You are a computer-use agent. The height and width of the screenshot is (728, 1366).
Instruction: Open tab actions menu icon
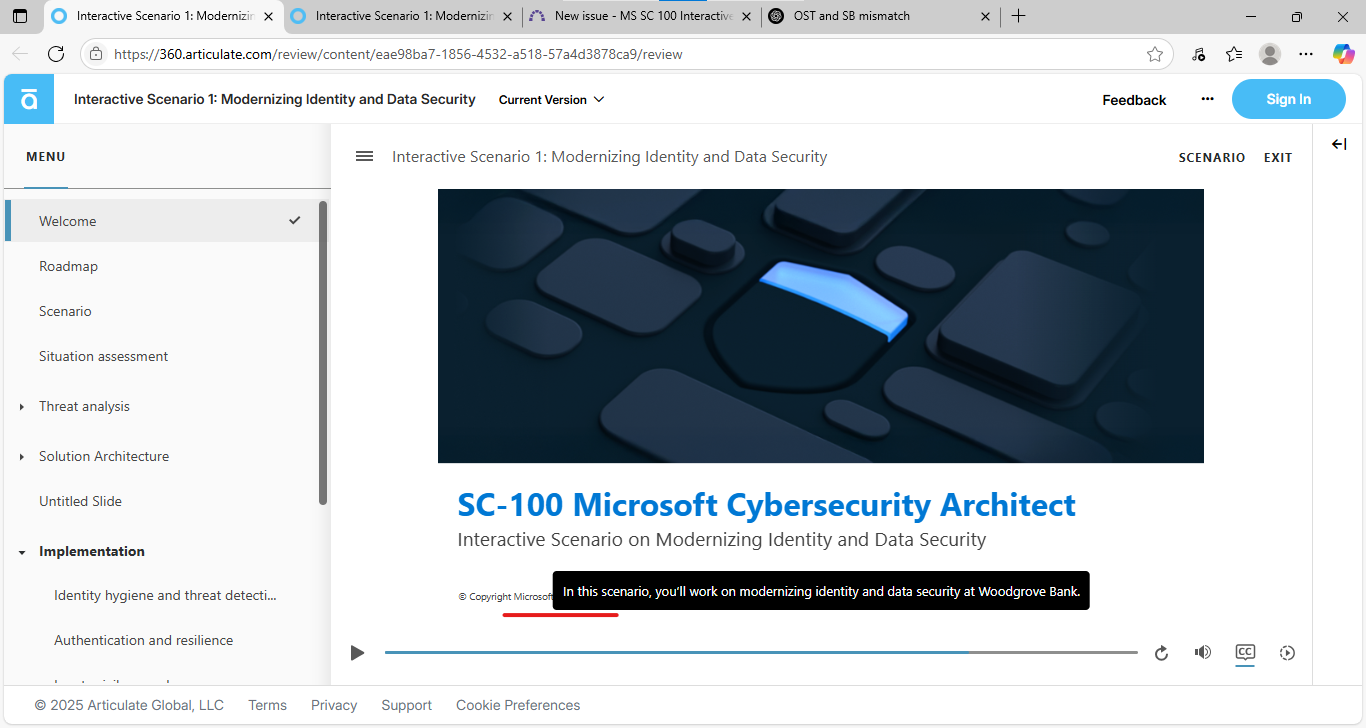point(20,16)
